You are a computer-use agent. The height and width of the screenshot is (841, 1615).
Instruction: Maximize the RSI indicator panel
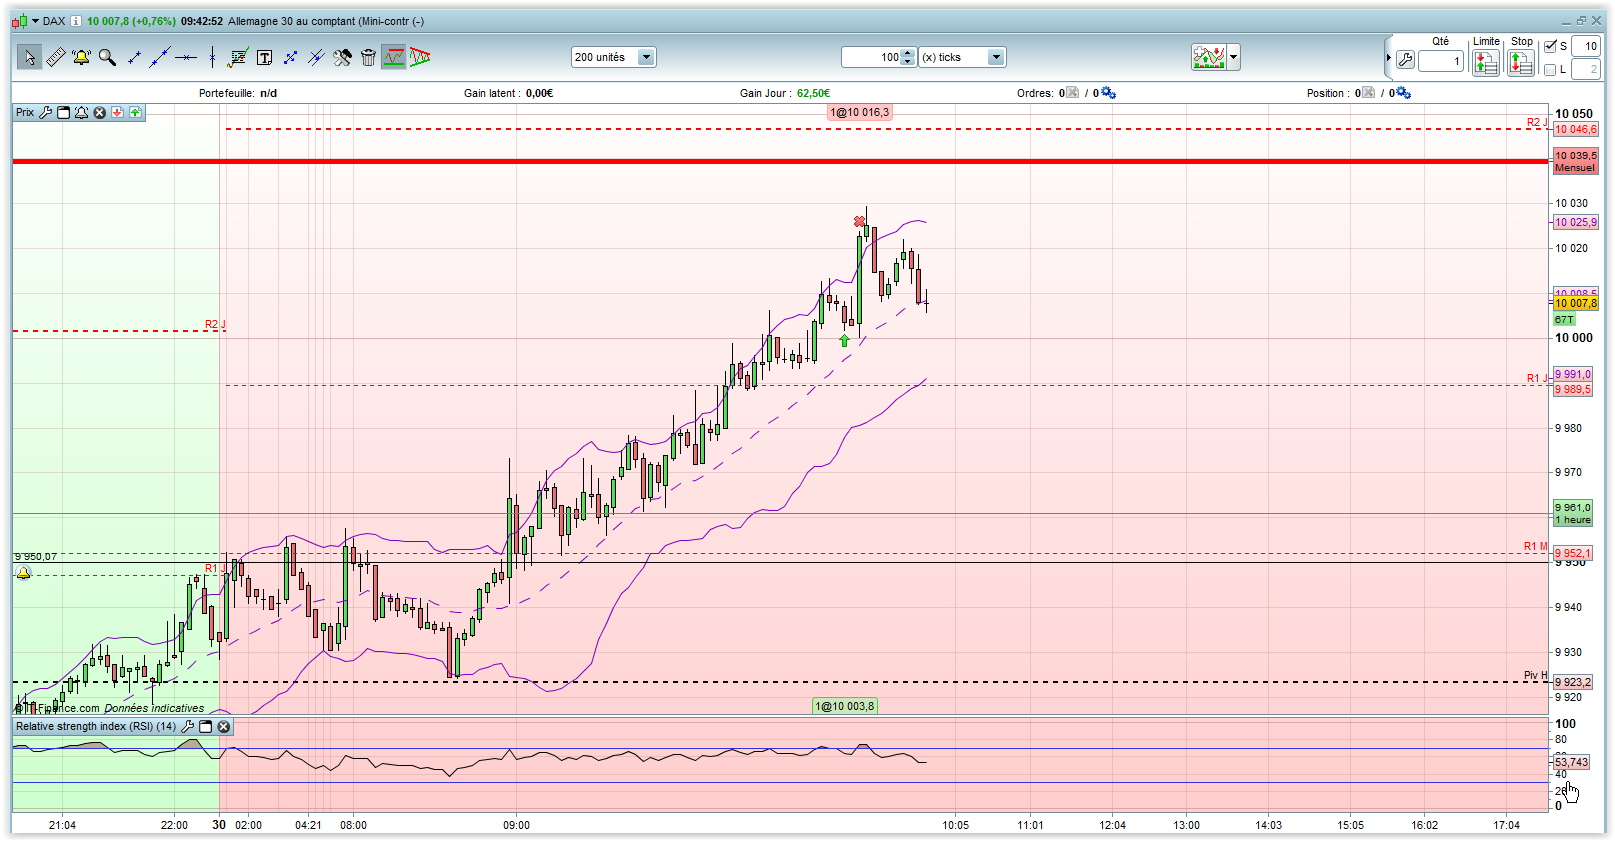(206, 727)
